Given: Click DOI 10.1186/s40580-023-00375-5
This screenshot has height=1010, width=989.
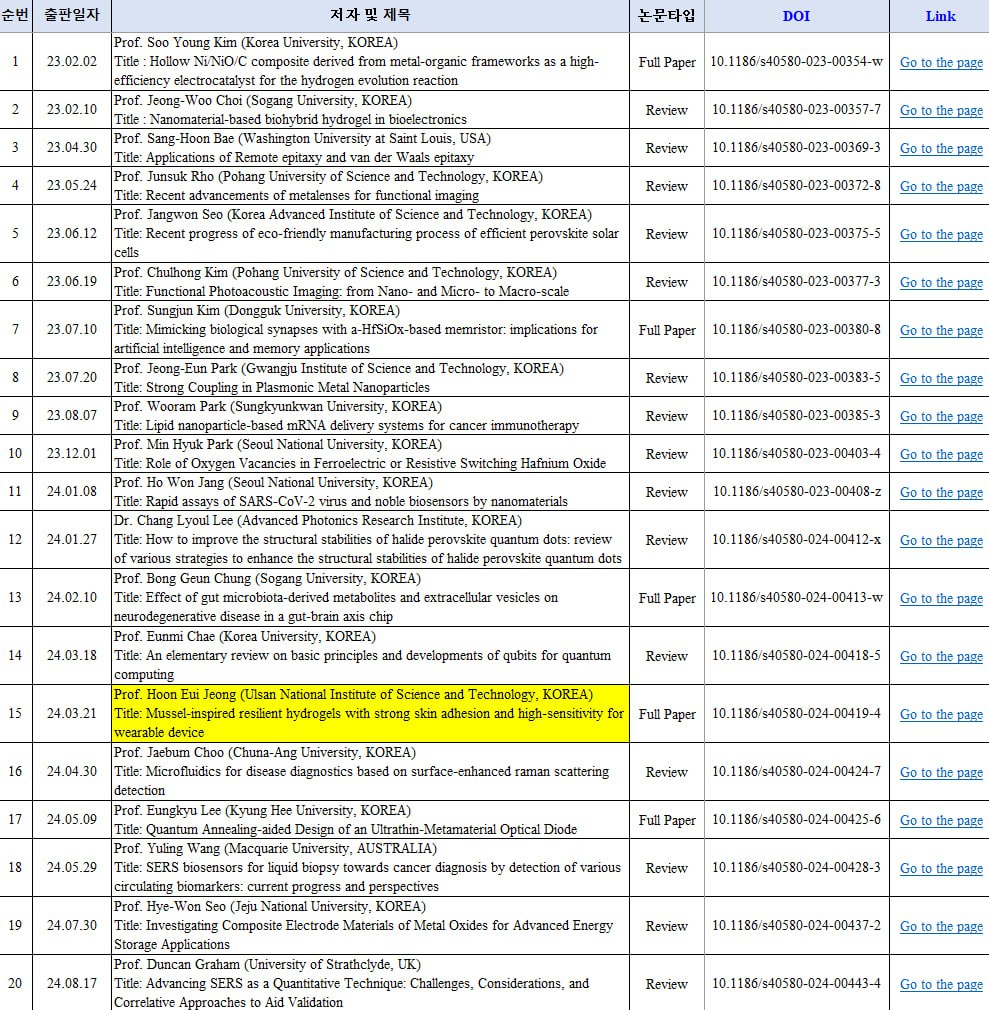Looking at the screenshot, I should (796, 234).
